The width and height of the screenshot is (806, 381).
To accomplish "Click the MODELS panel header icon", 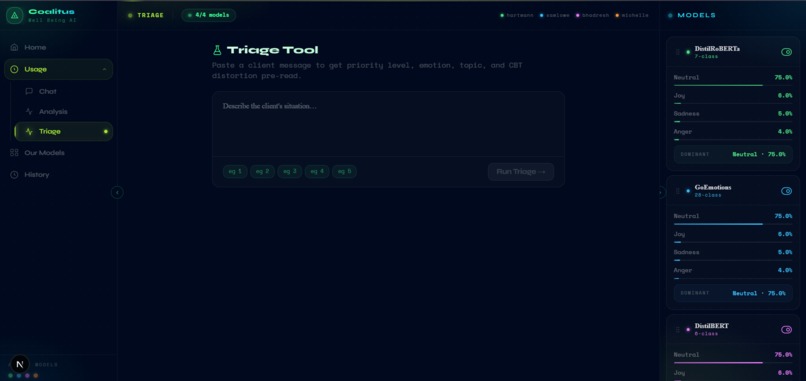I will [x=670, y=15].
